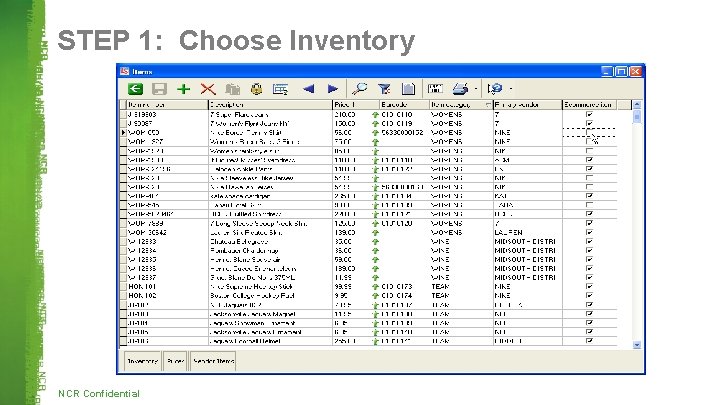This screenshot has width=720, height=405.
Task: Toggle Ecommerce checkbox in HON 101 row
Action: point(590,287)
